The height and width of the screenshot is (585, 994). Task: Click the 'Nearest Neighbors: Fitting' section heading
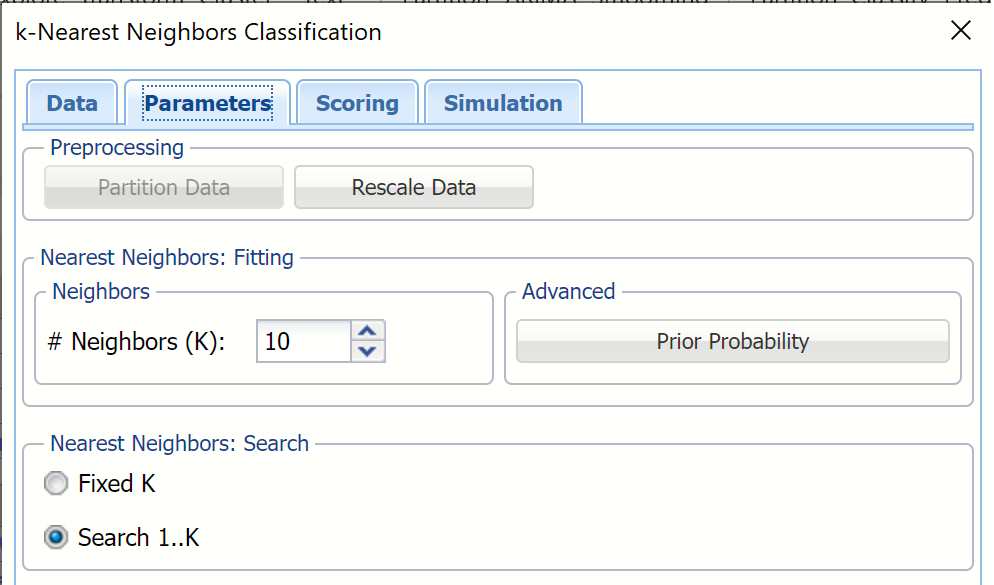(167, 258)
